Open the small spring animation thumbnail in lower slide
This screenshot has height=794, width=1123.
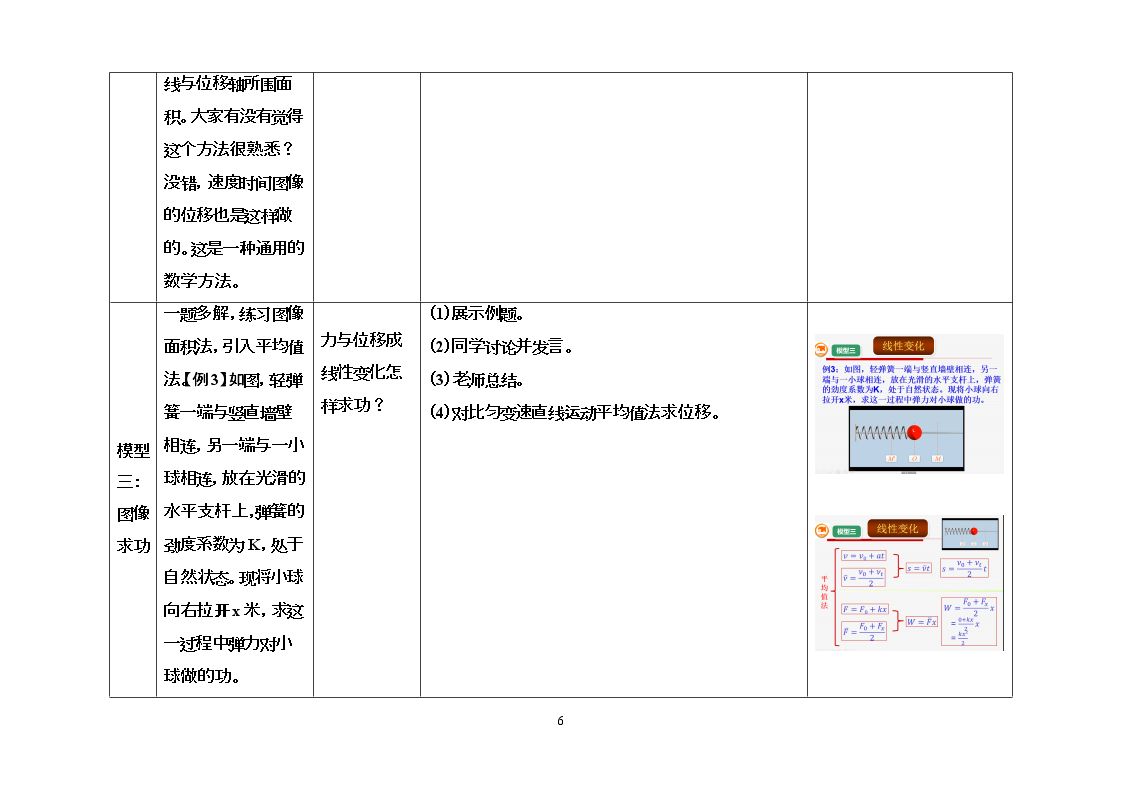tap(970, 534)
